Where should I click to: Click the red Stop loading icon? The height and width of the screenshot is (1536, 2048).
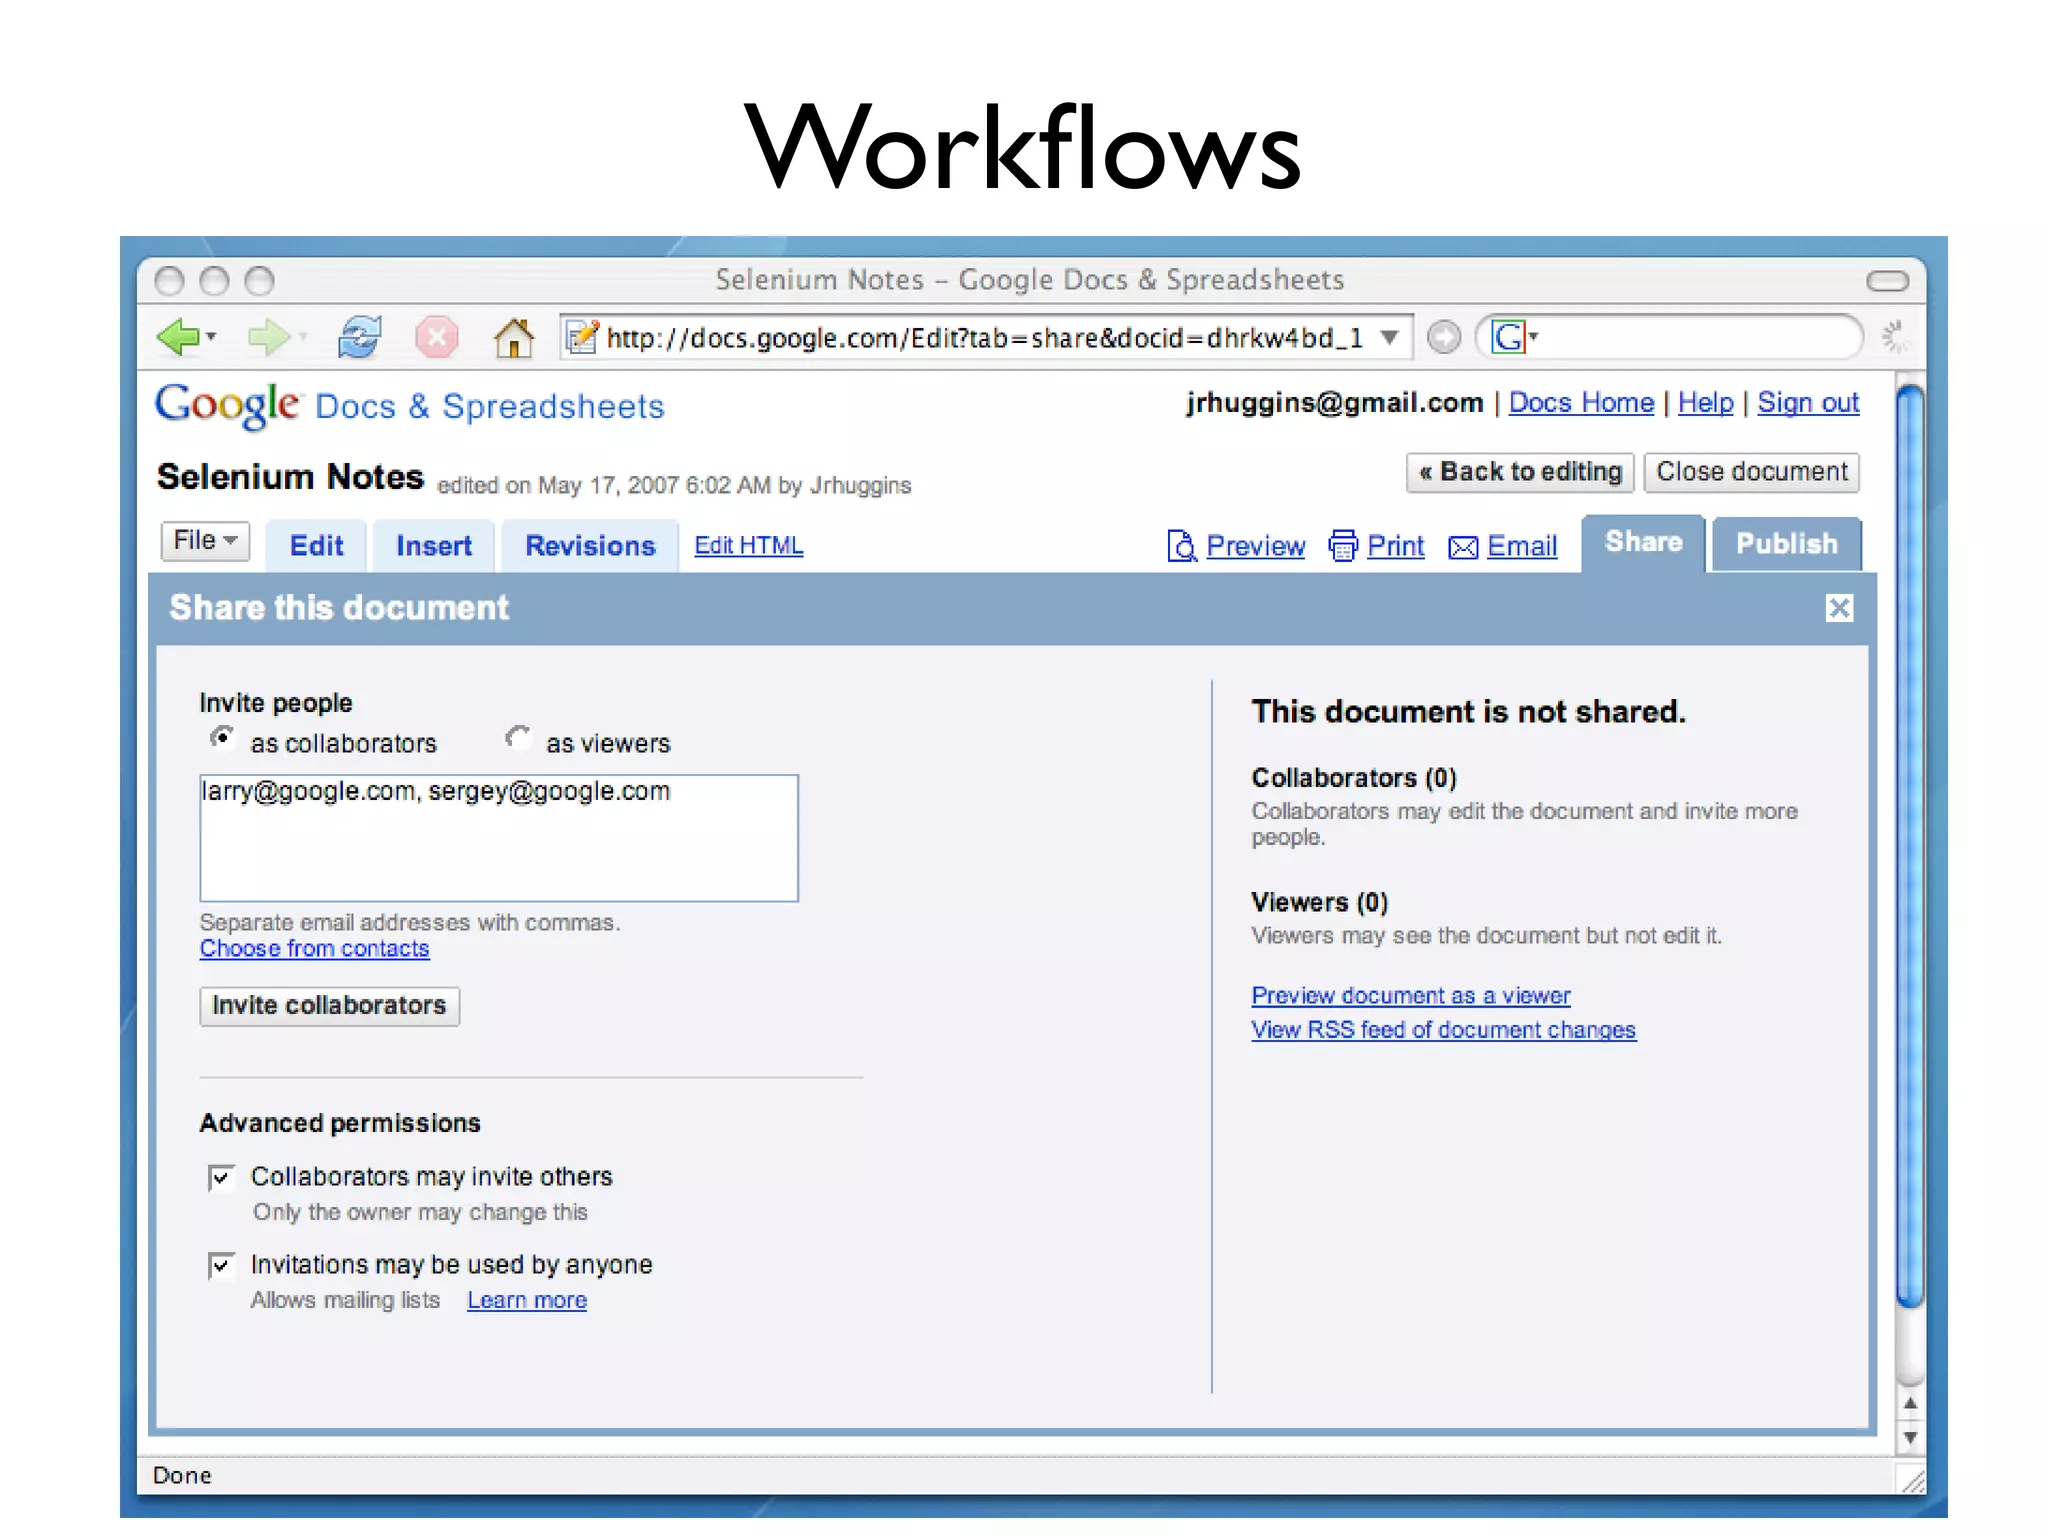[x=437, y=337]
